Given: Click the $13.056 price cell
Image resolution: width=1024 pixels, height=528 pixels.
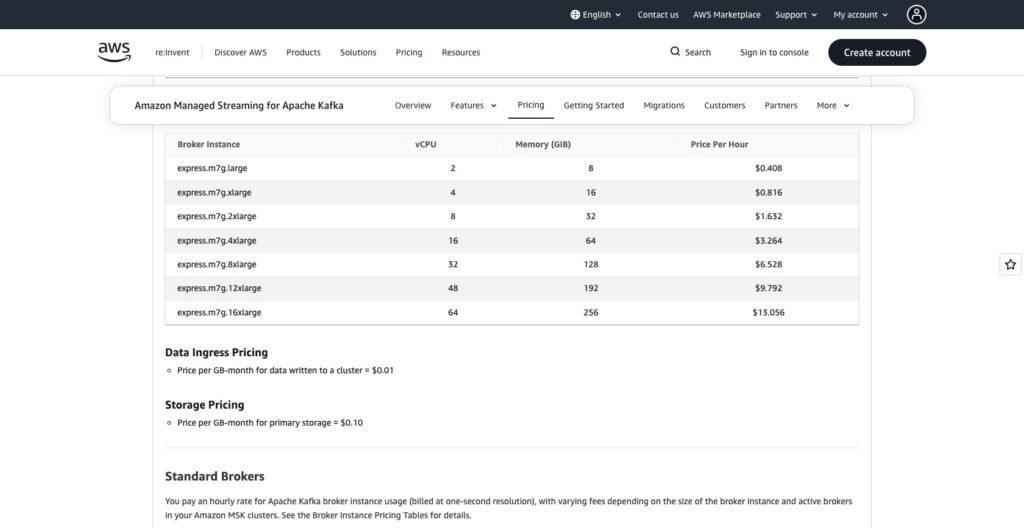Looking at the screenshot, I should click(769, 312).
